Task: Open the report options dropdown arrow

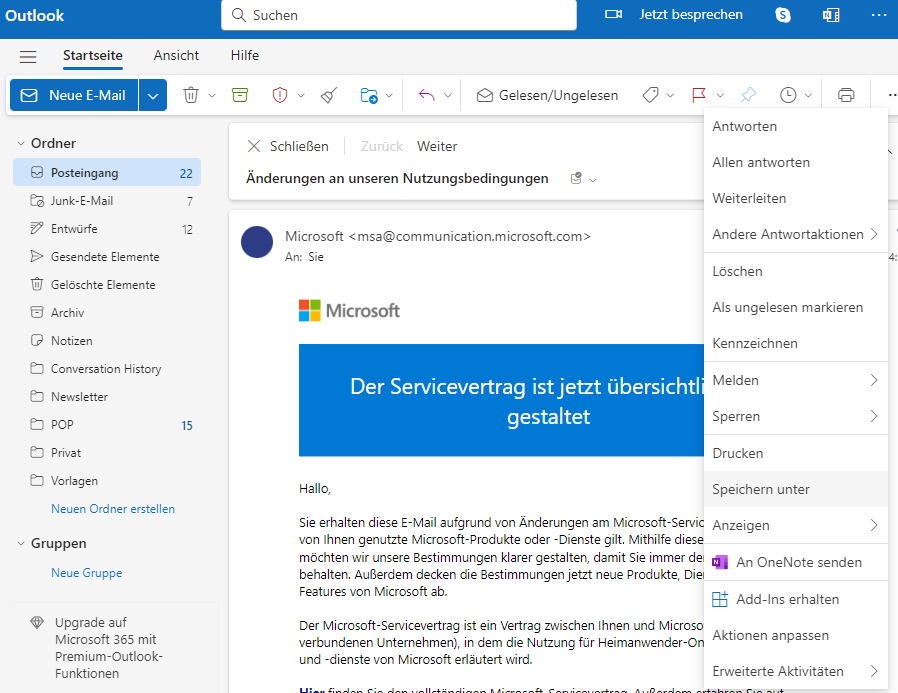Action: [x=301, y=95]
